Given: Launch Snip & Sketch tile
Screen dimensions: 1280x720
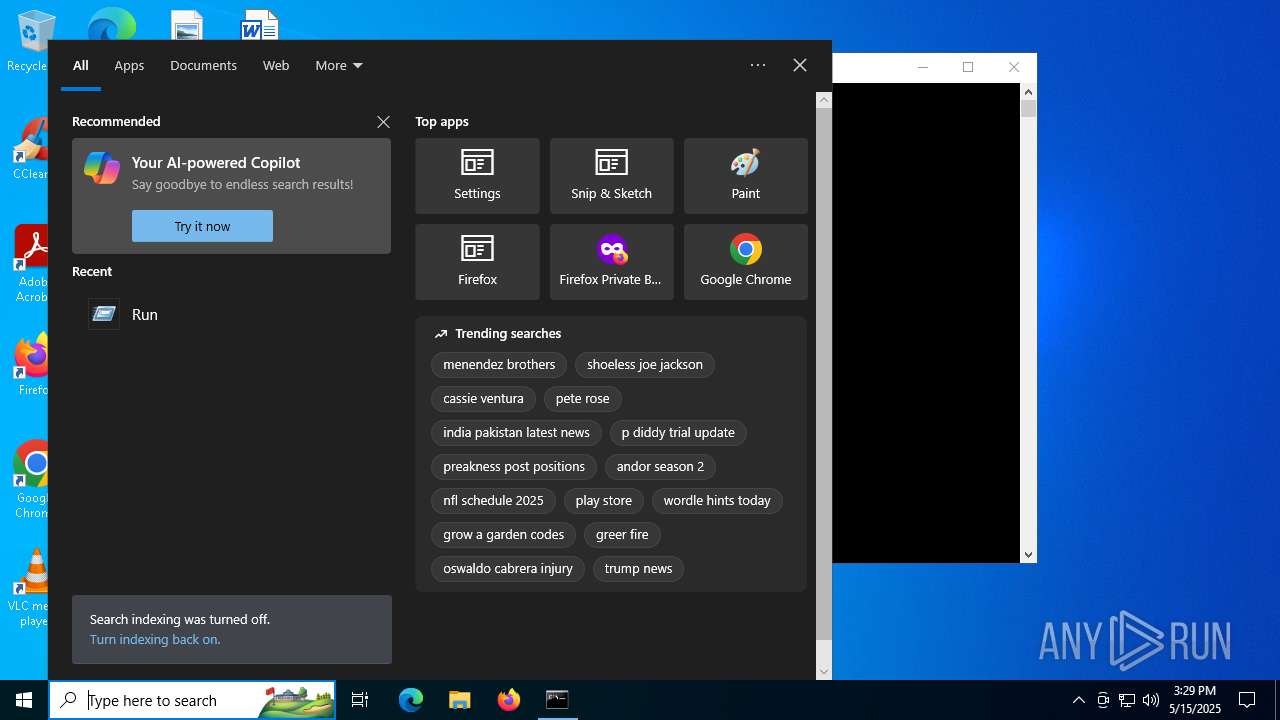Looking at the screenshot, I should point(611,176).
